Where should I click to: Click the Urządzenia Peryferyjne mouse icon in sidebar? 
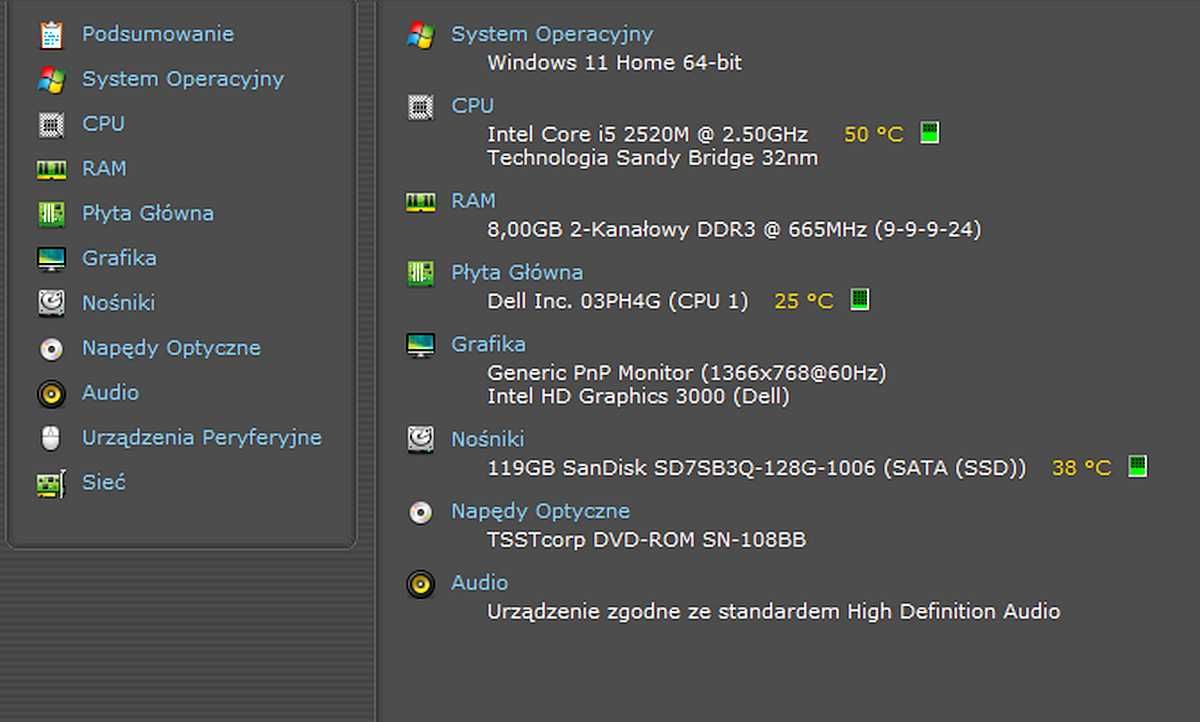pos(51,438)
